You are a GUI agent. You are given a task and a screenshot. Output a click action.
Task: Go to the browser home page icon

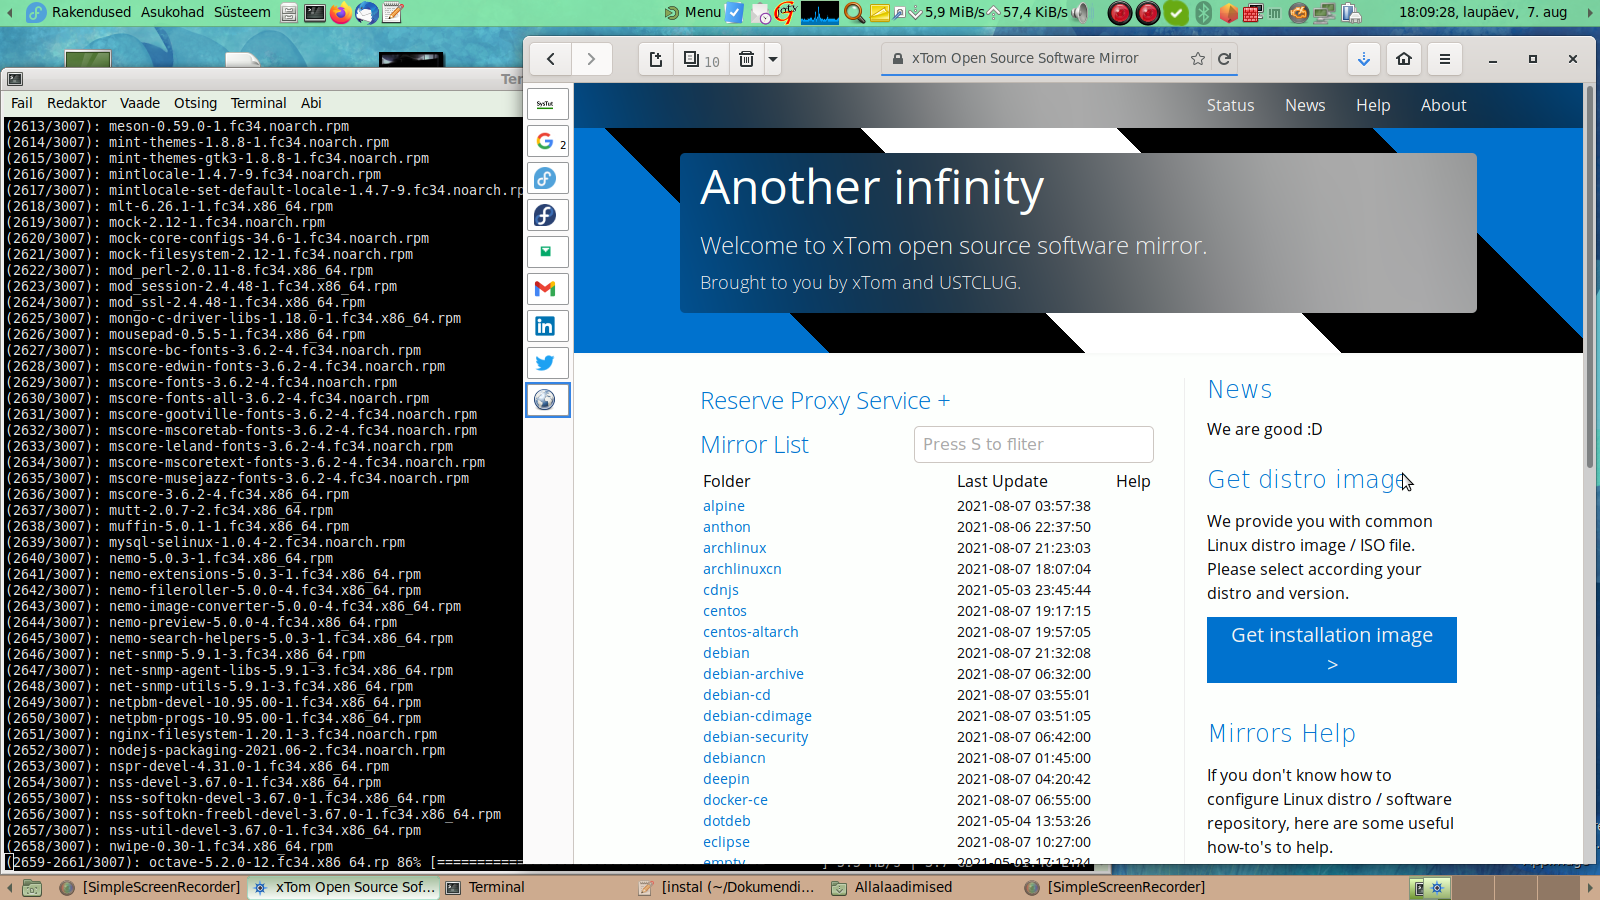coord(1404,59)
